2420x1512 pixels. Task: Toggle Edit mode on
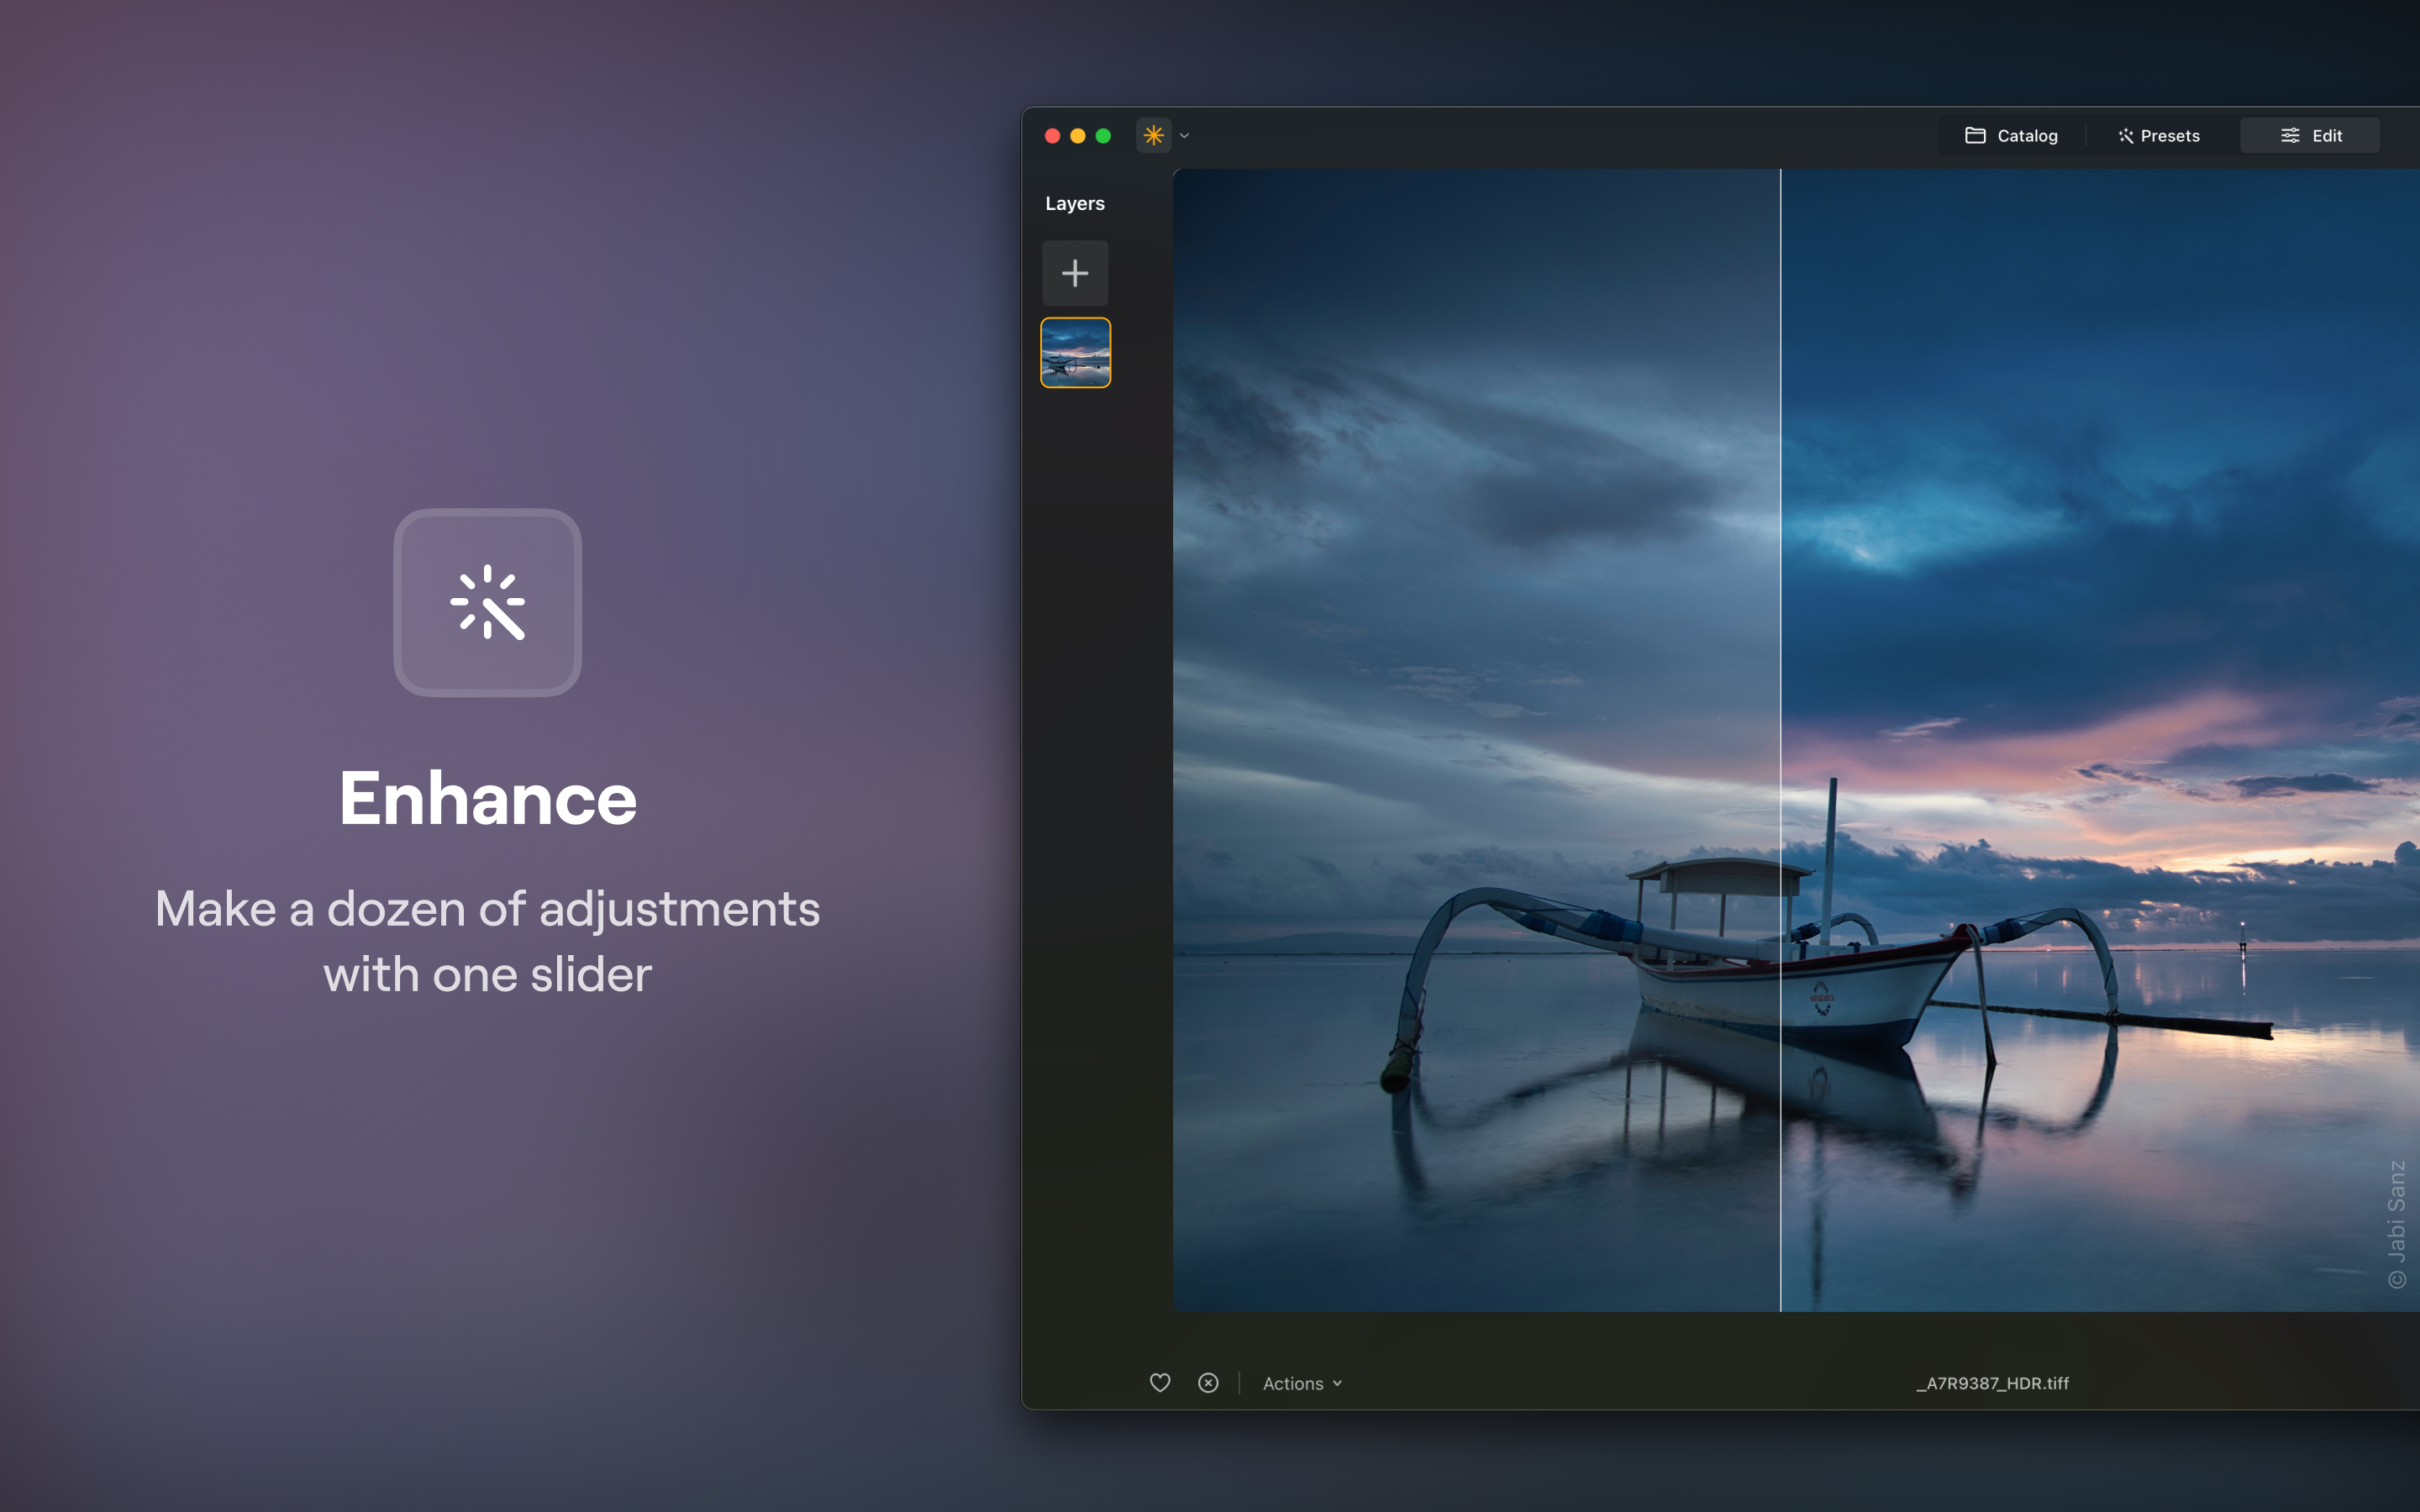click(x=2310, y=135)
